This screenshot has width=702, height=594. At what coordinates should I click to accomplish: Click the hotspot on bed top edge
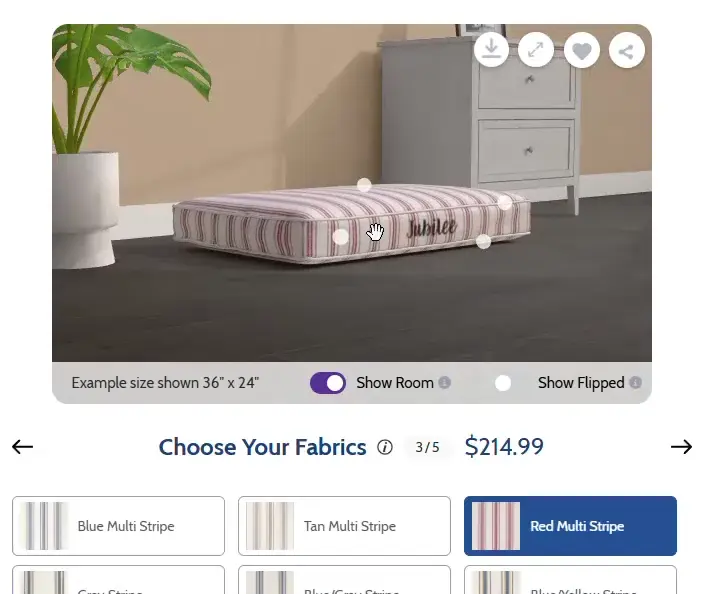(364, 185)
